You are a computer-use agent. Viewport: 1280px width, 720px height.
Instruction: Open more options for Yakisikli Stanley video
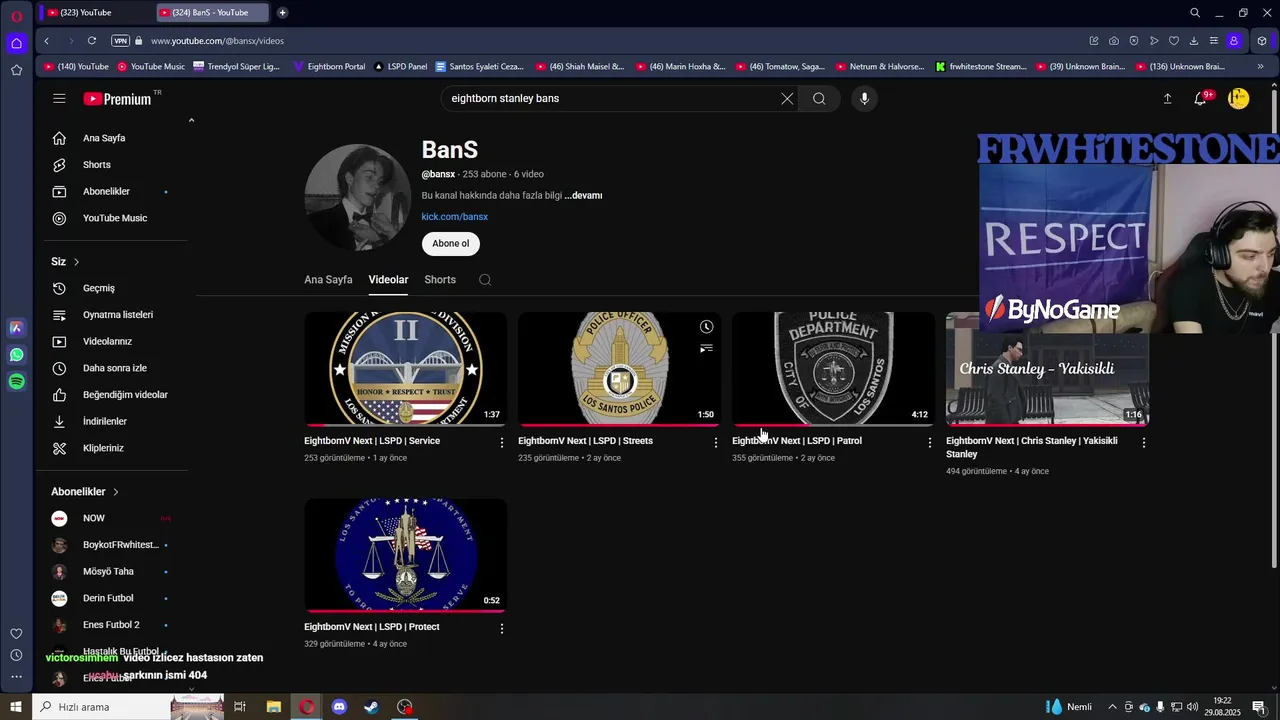(x=1144, y=442)
